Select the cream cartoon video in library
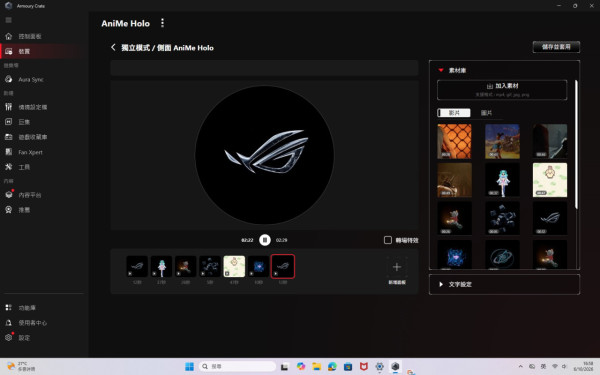This screenshot has width=600, height=375. (550, 180)
